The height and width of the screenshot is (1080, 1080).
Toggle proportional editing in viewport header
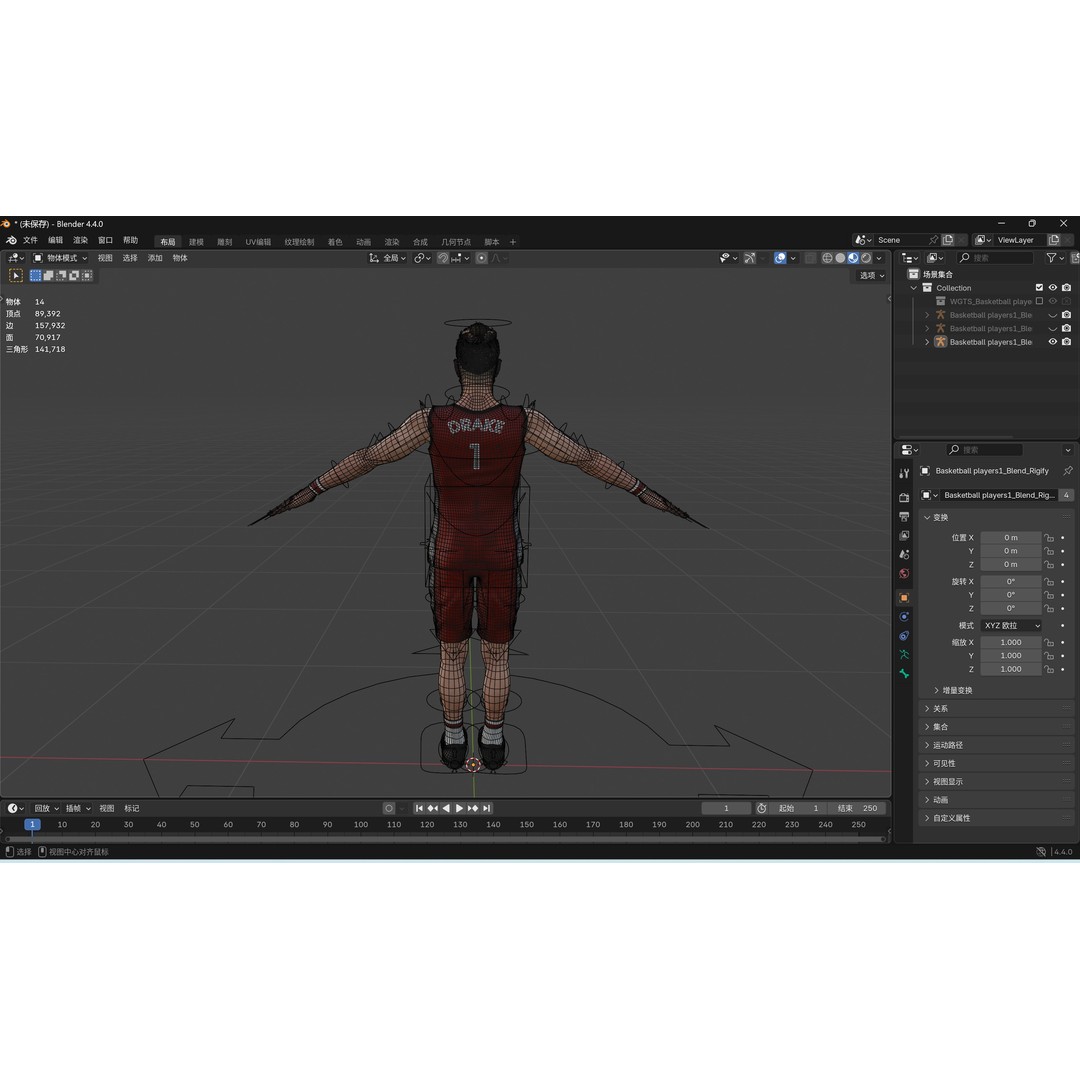click(x=481, y=258)
